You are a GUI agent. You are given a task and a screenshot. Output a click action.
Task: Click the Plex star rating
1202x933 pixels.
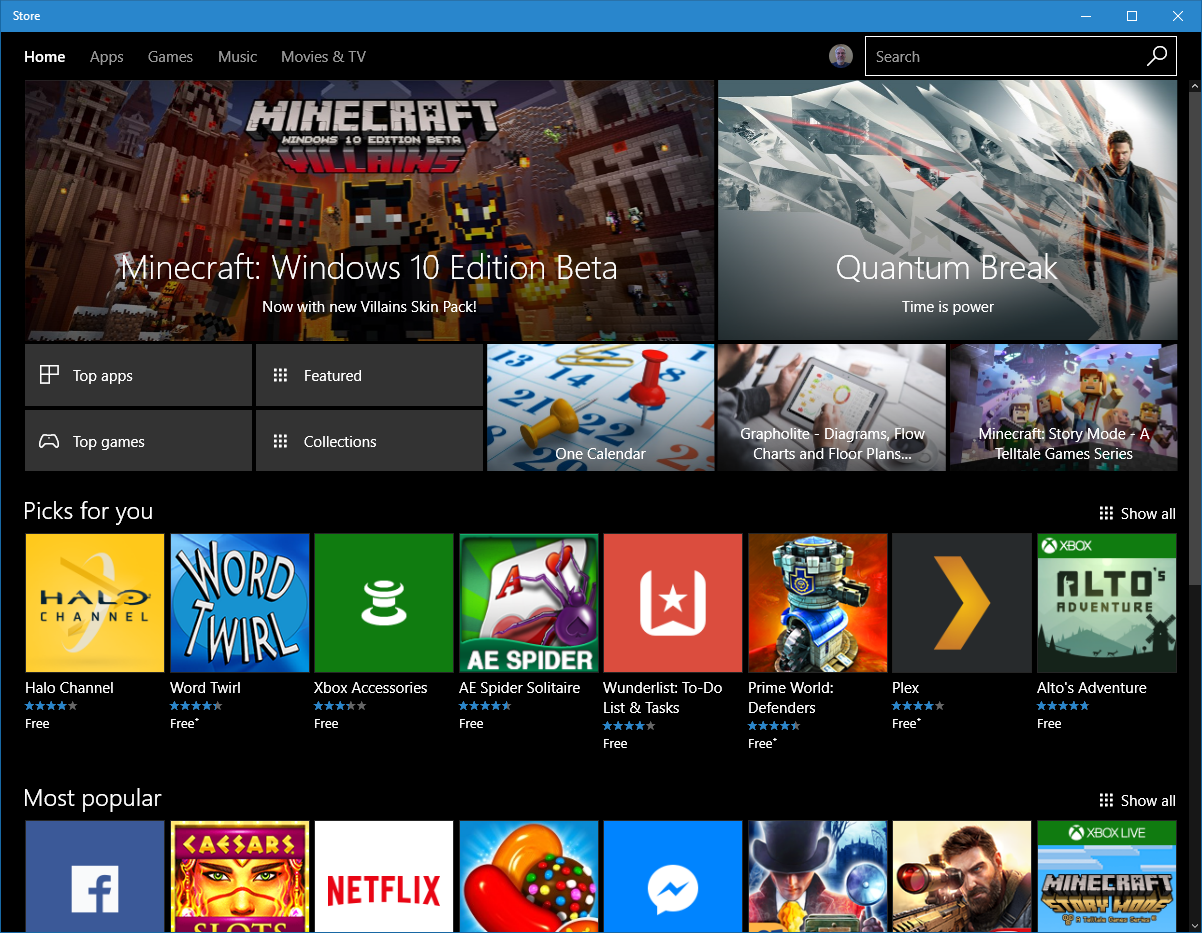(x=918, y=706)
